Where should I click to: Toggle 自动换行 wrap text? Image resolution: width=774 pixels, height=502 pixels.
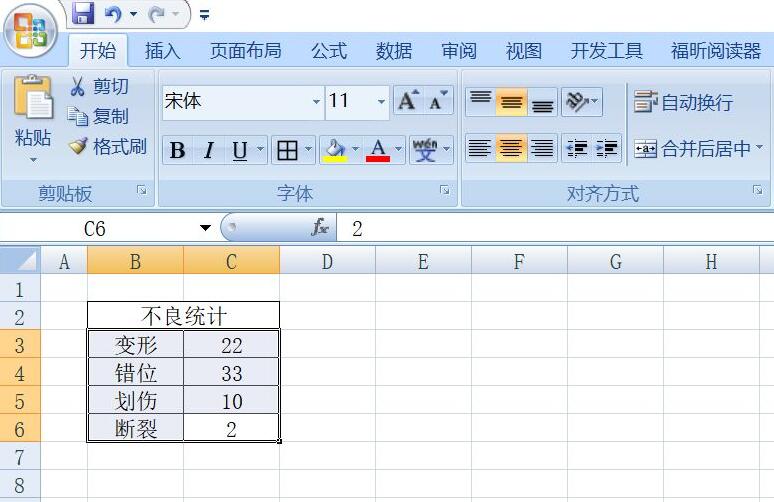[x=683, y=102]
